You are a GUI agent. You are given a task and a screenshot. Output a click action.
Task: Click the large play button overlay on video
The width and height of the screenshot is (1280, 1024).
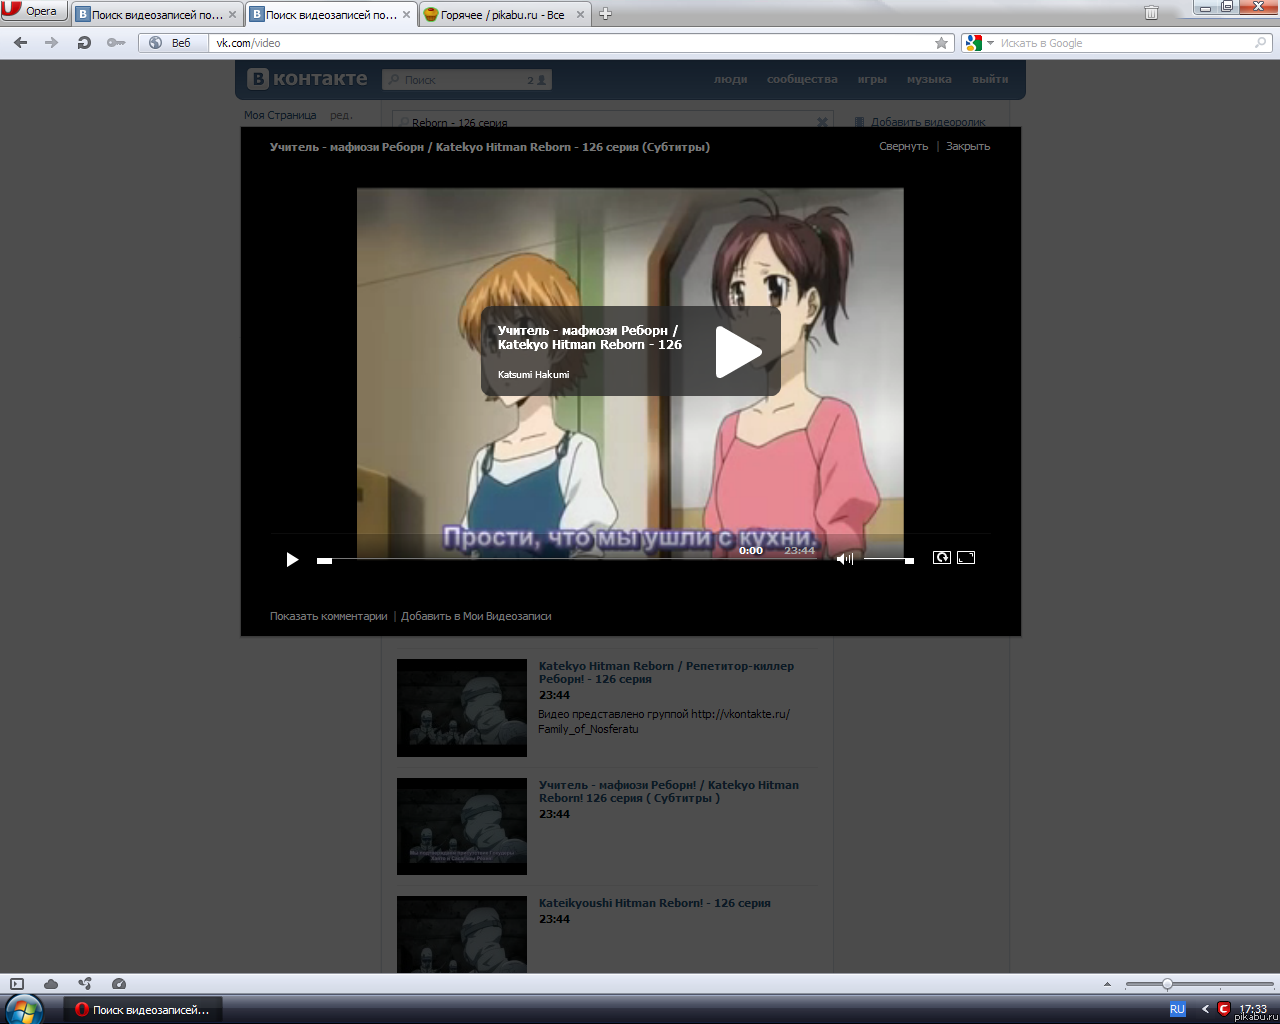coord(738,351)
